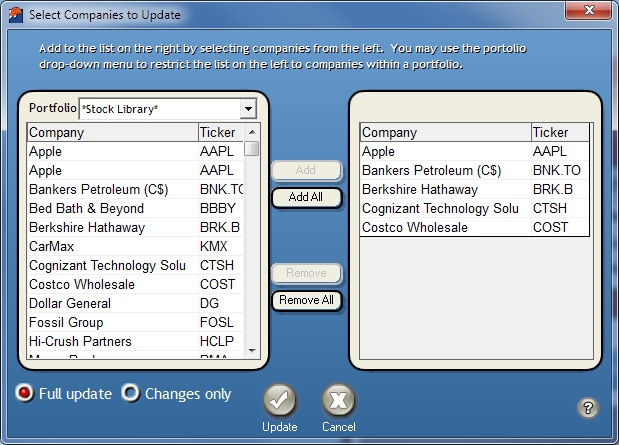This screenshot has height=445, width=619.
Task: Click the Ticker column header in left list
Action: click(x=221, y=132)
